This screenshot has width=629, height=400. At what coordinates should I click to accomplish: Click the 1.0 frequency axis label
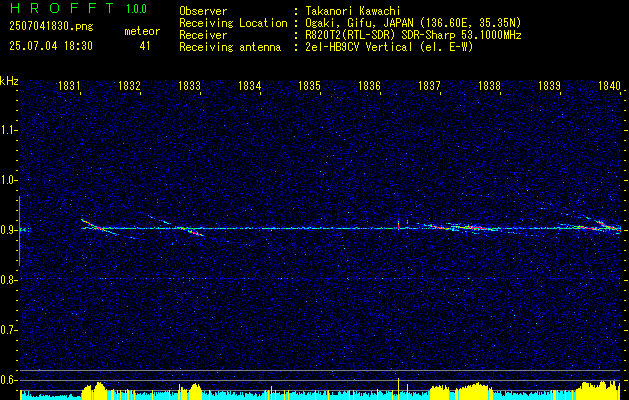click(x=9, y=180)
